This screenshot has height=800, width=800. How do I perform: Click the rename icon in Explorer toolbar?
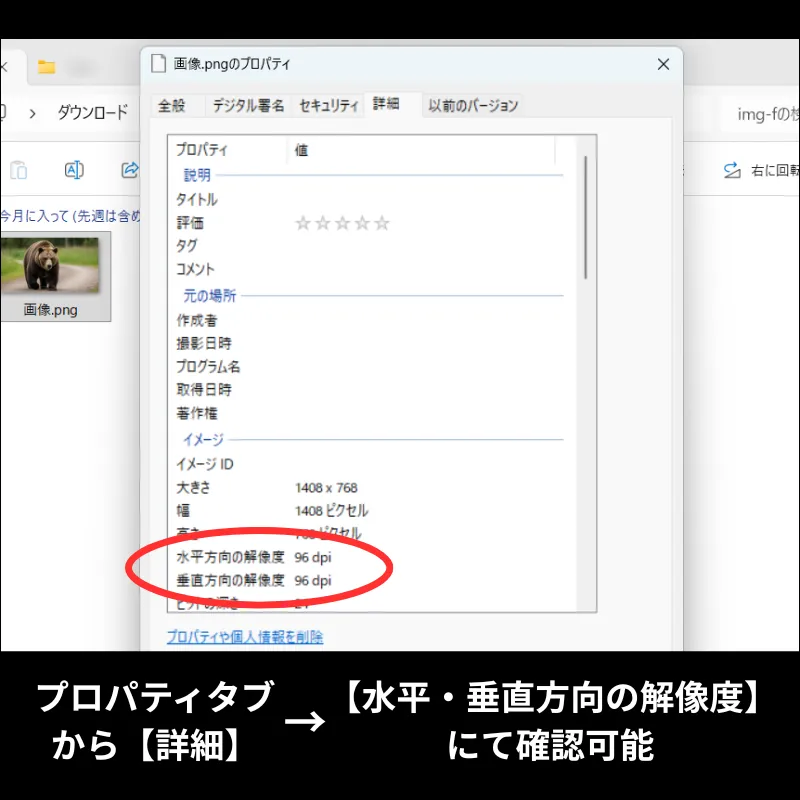click(x=74, y=170)
